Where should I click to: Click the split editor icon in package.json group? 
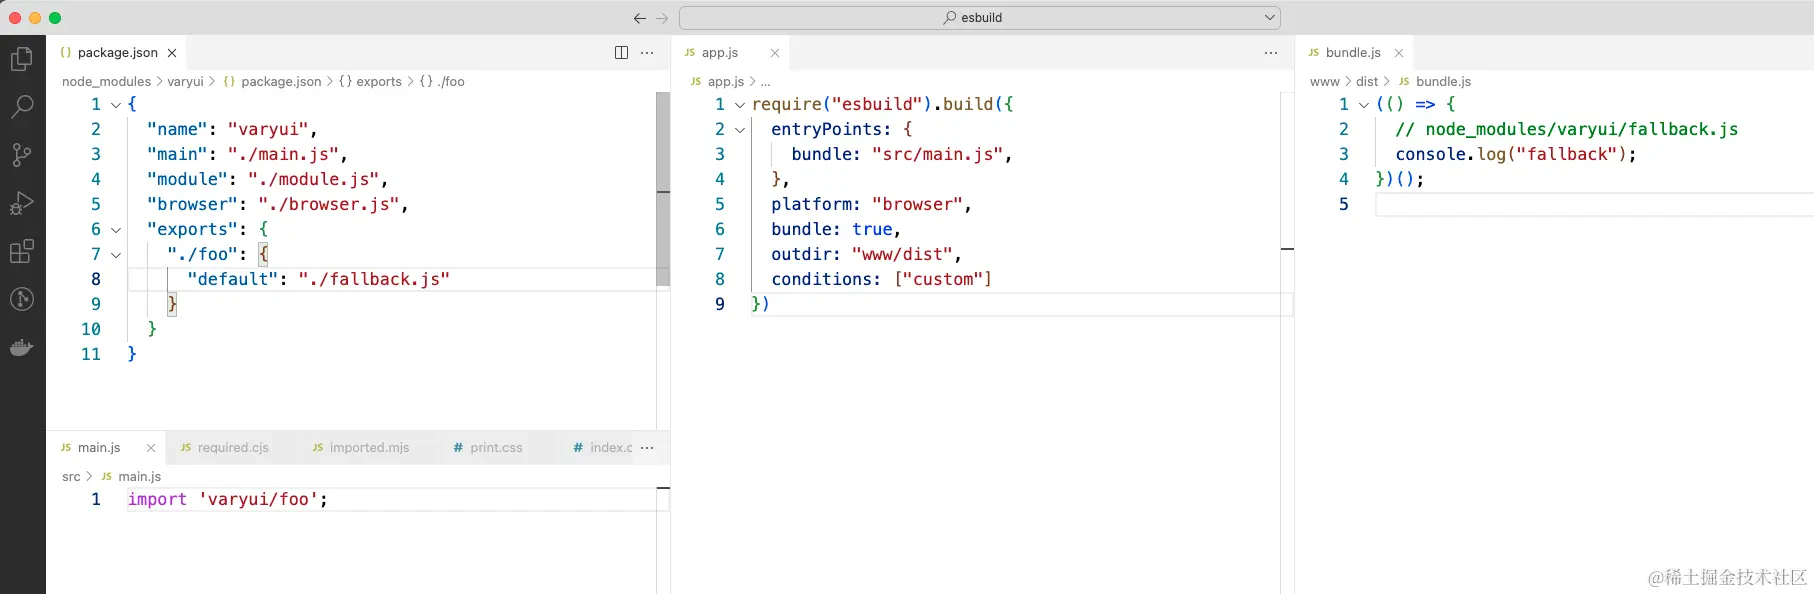621,53
